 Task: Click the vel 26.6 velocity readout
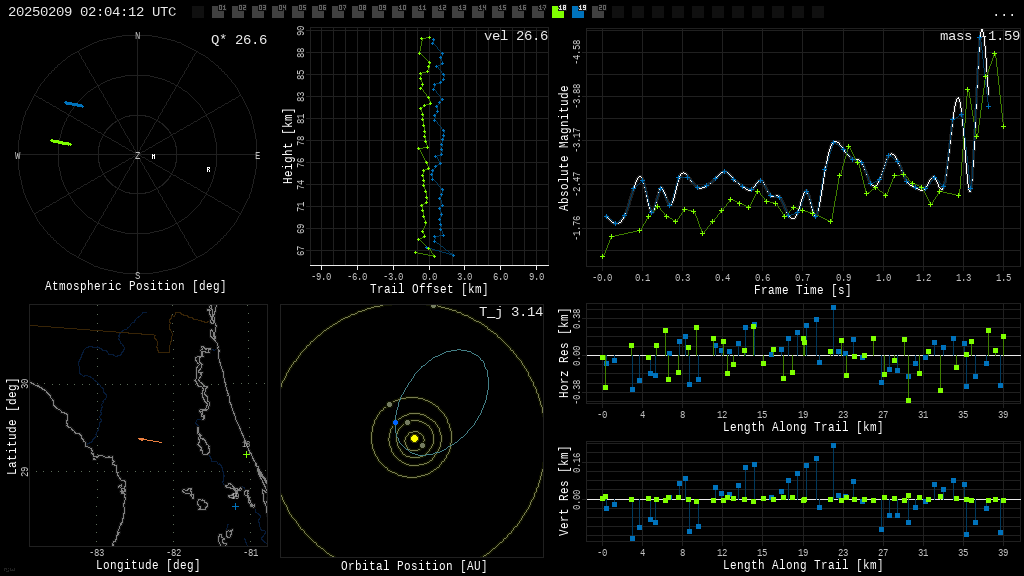click(515, 36)
